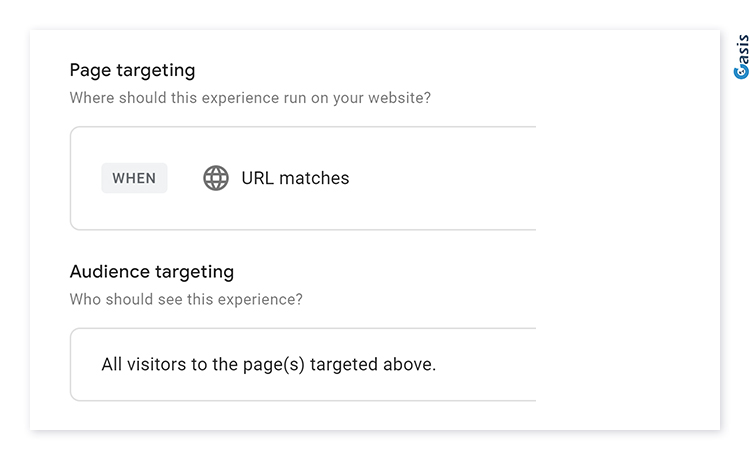This screenshot has height=460, width=750.
Task: Select the All visitors audience text
Action: (x=269, y=364)
